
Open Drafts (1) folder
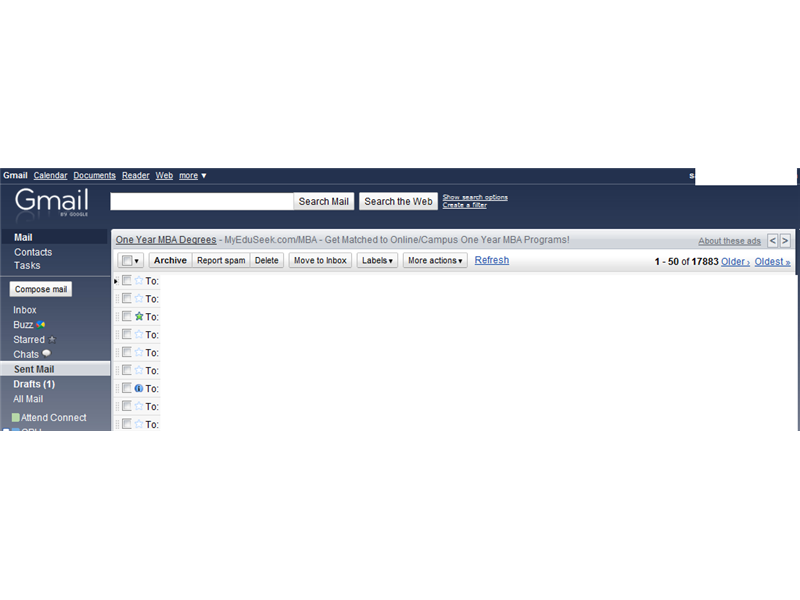coord(34,384)
